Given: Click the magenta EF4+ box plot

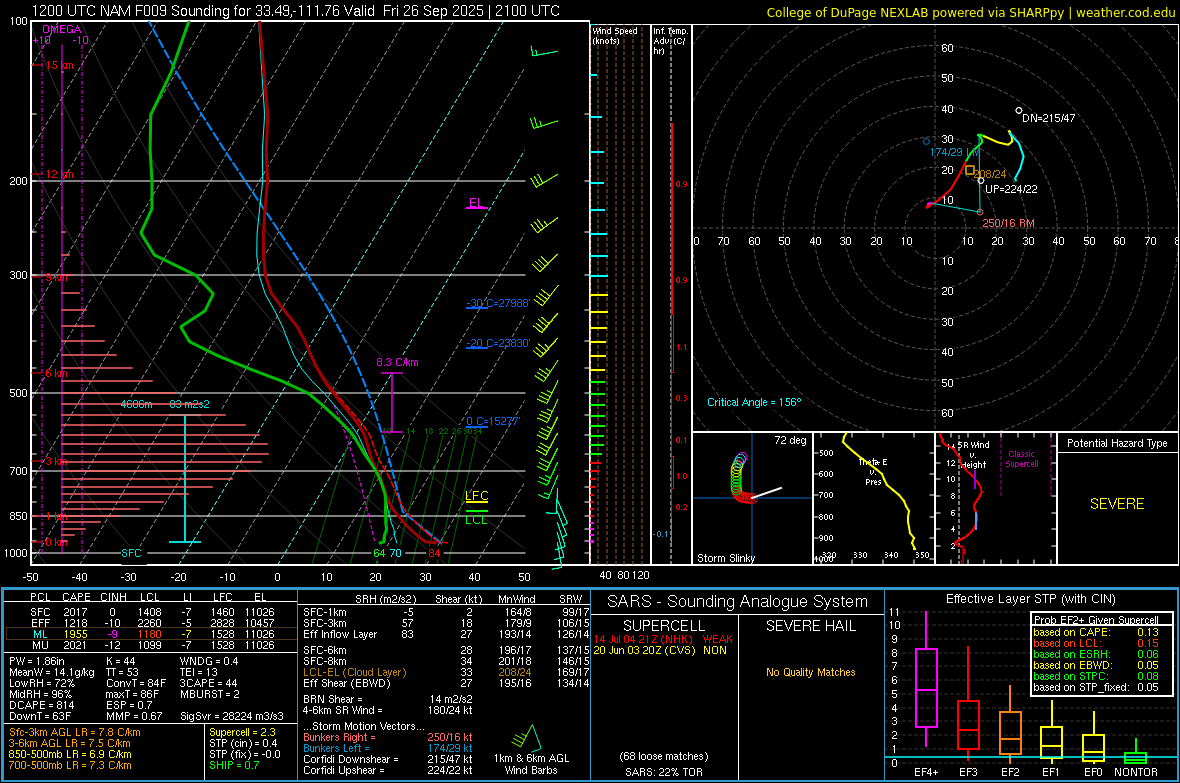Looking at the screenshot, I should (926, 680).
